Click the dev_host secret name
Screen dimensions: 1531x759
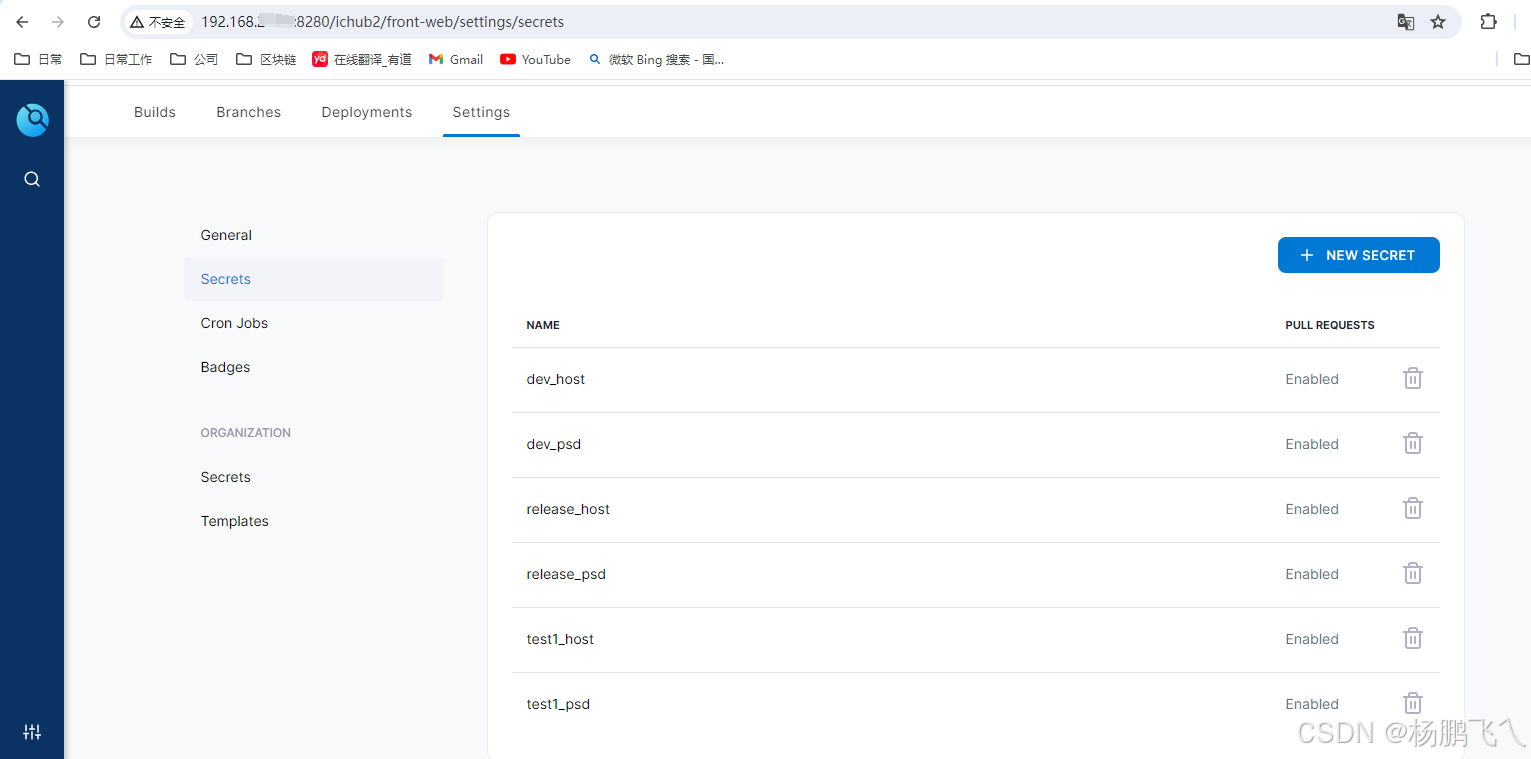click(556, 379)
